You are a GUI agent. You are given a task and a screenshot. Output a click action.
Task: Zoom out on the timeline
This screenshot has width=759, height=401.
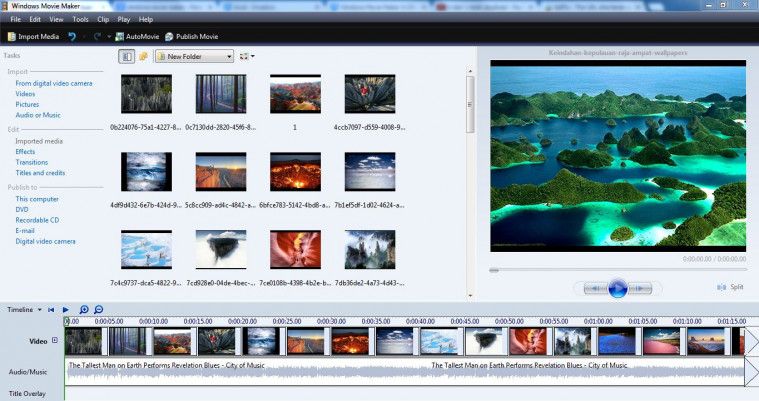click(x=98, y=309)
